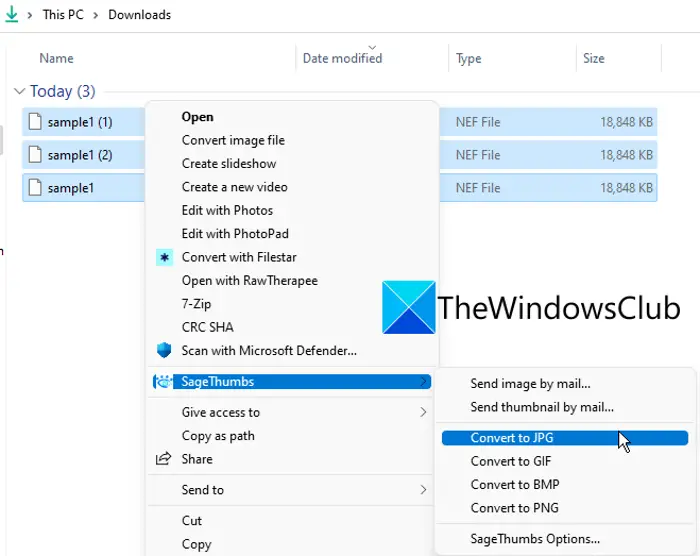This screenshot has width=700, height=556.
Task: Select Open with RawTherapee
Action: point(249,281)
